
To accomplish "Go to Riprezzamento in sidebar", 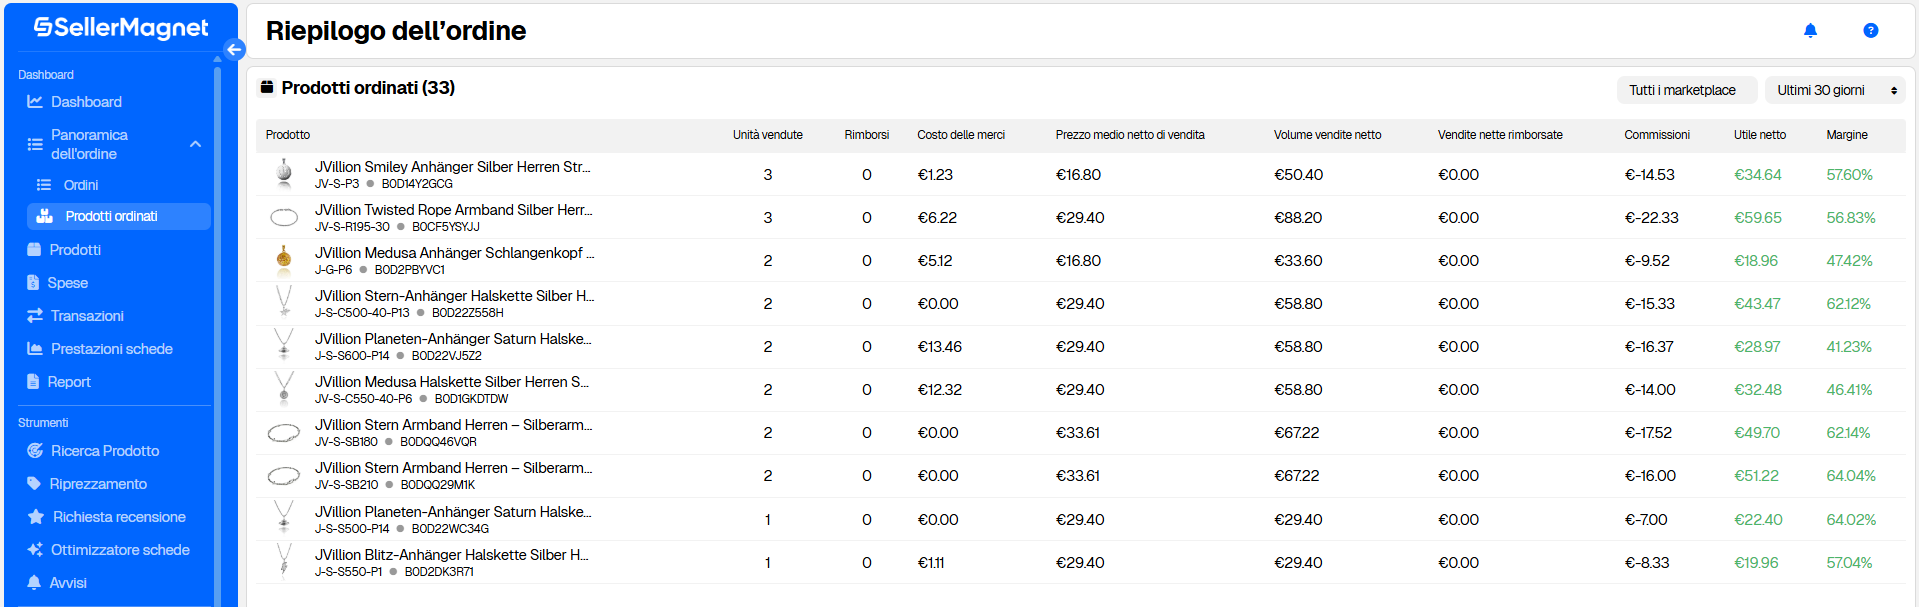I will point(98,484).
